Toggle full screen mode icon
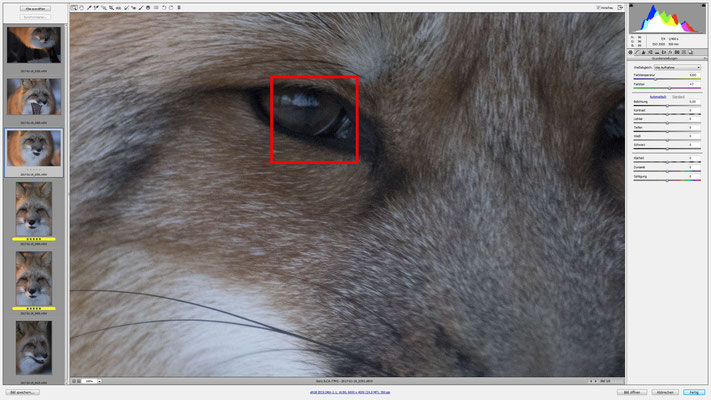Screen dimensions: 711x400 [x=620, y=8]
